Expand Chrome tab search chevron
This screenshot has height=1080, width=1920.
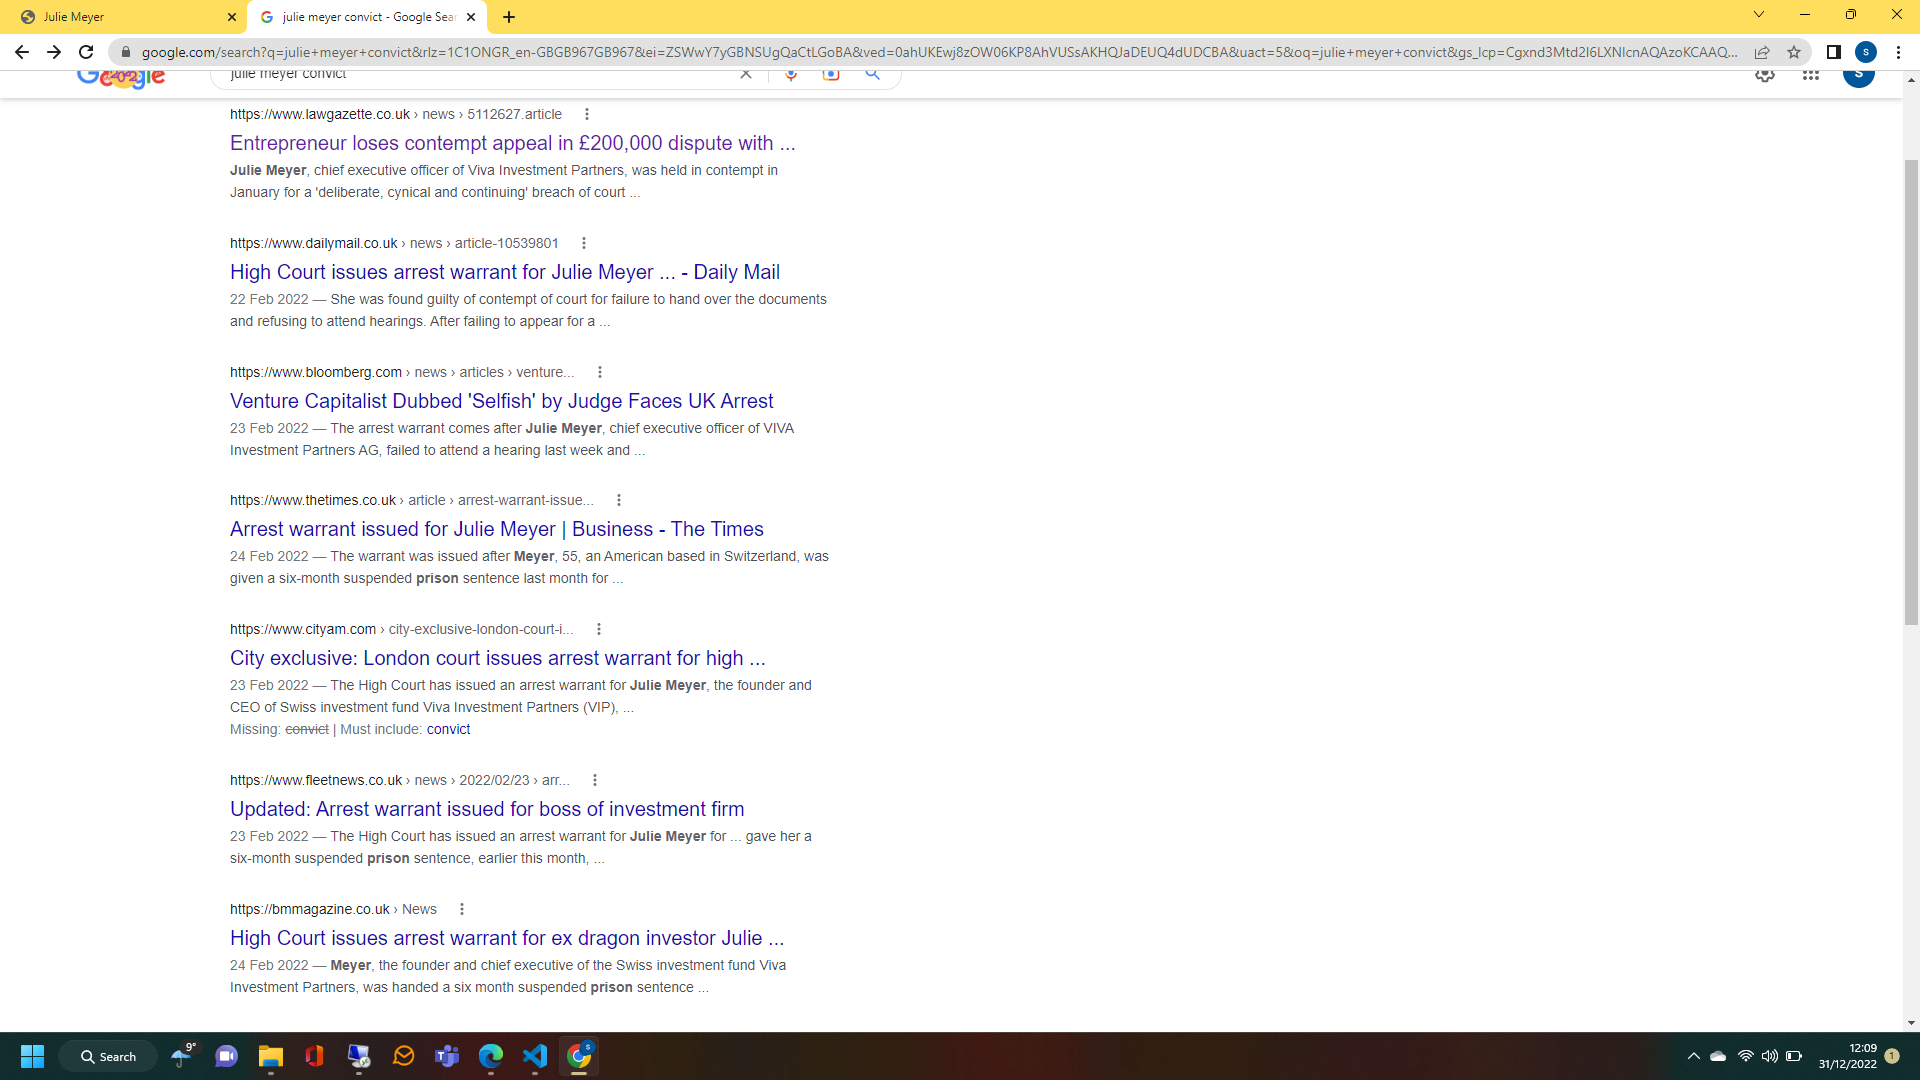pos(1758,15)
